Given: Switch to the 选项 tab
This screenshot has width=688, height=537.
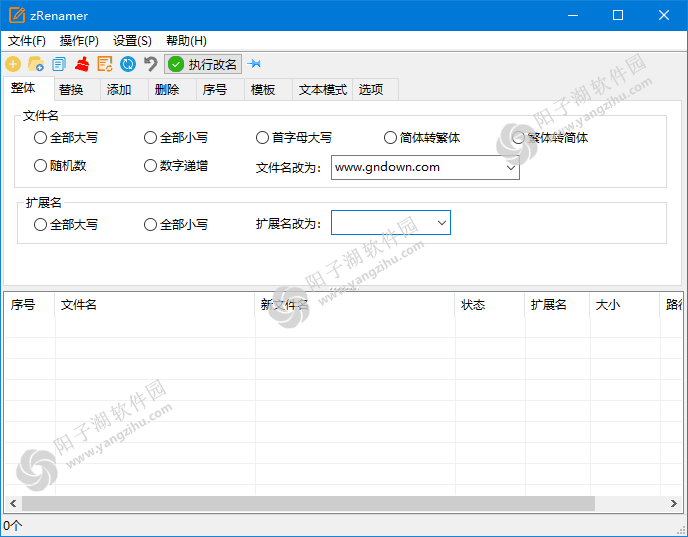Looking at the screenshot, I should [x=376, y=90].
